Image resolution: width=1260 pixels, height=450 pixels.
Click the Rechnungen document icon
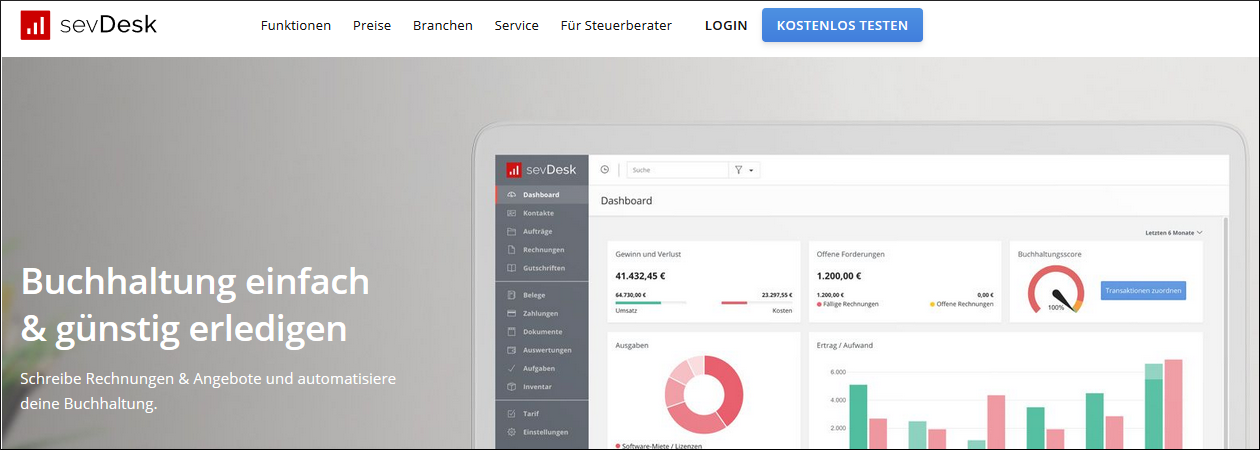point(511,249)
